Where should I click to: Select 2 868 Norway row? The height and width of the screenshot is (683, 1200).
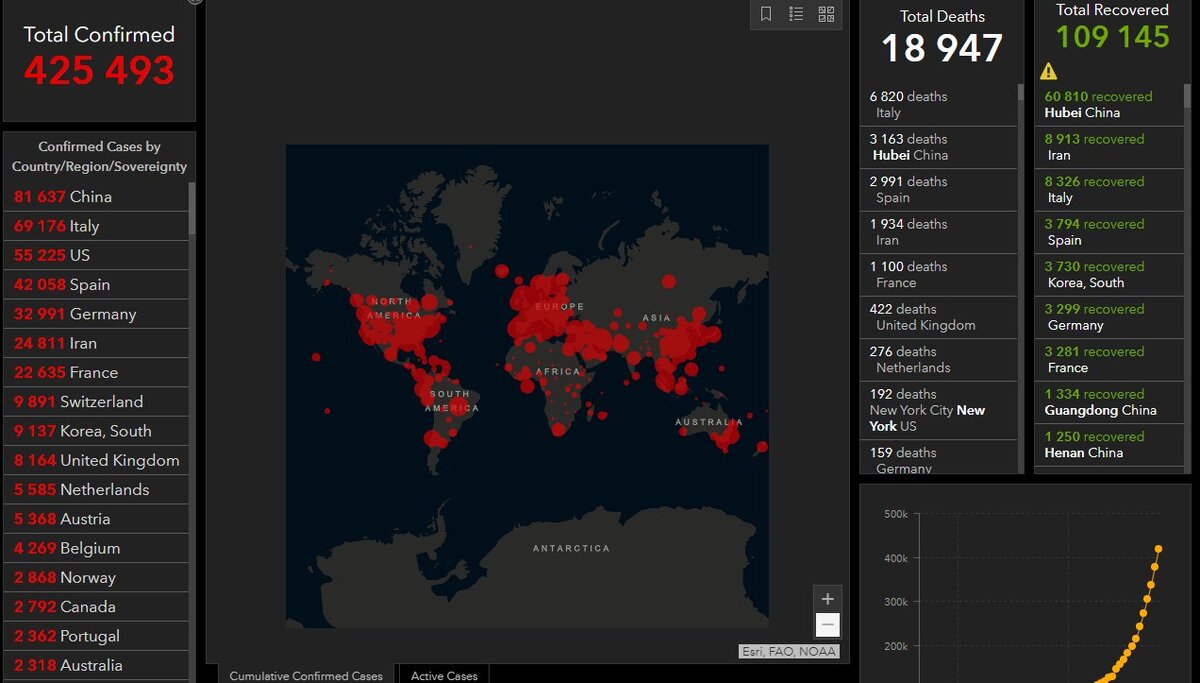96,577
